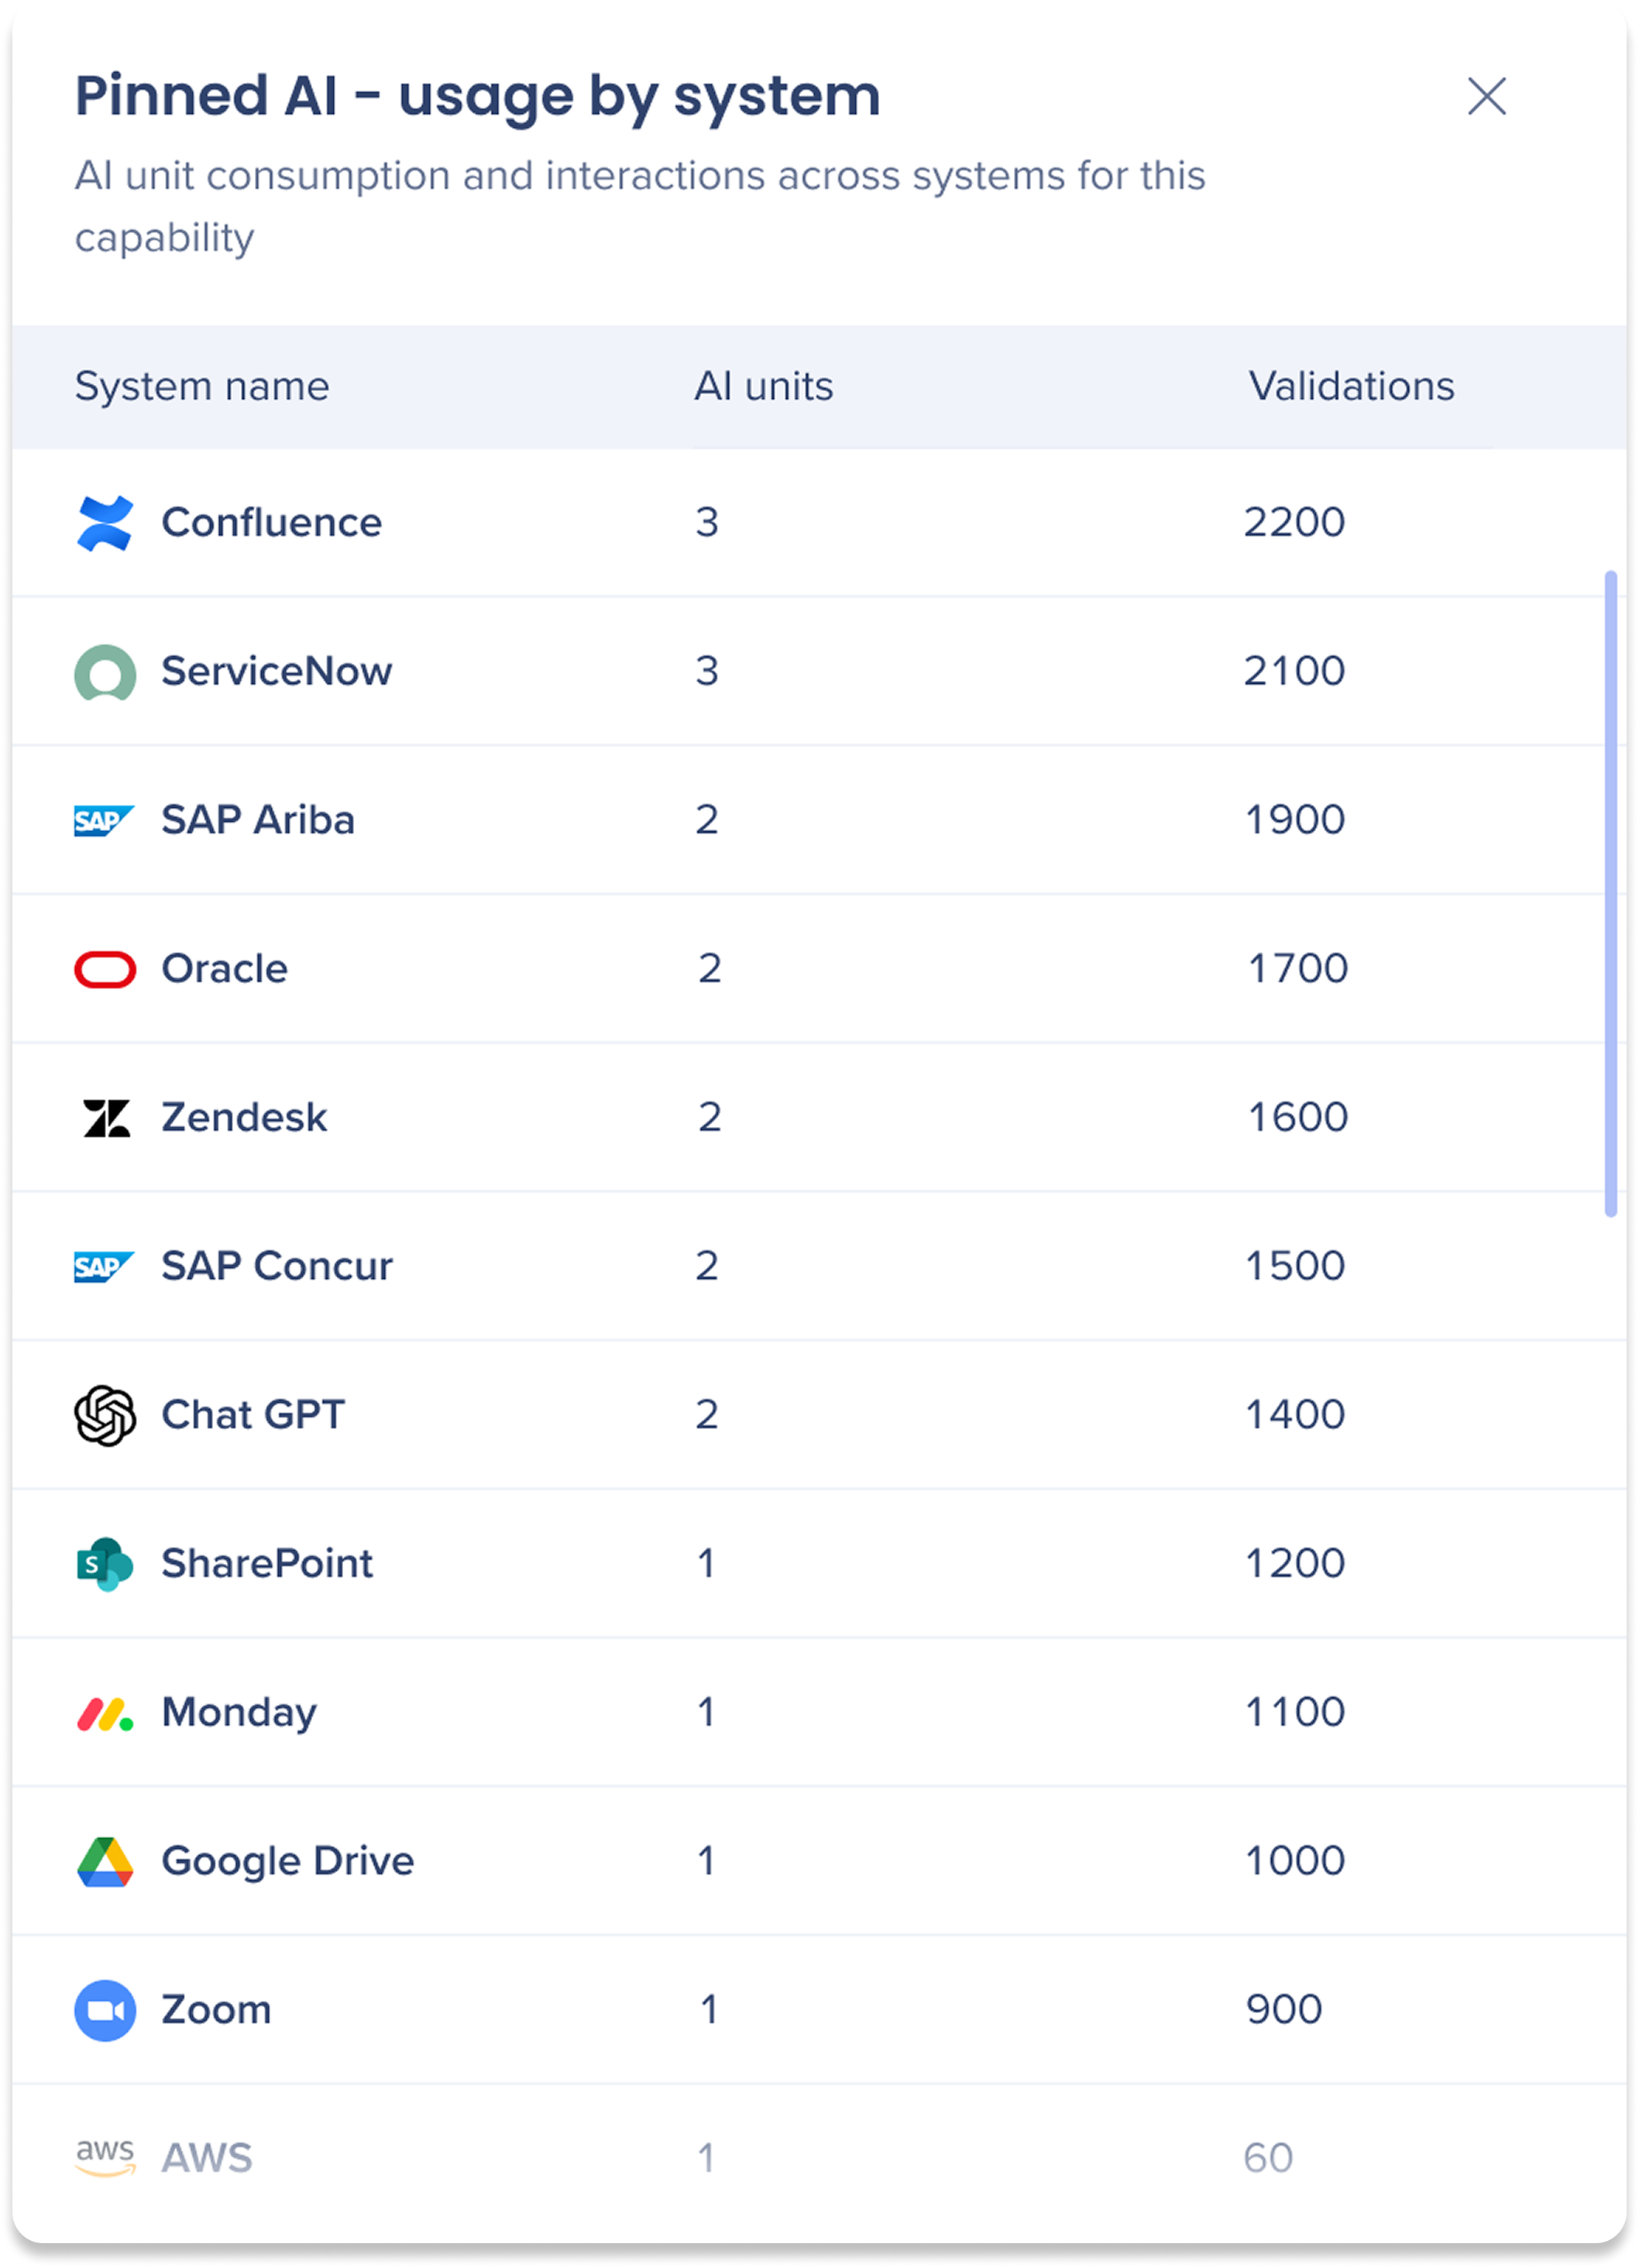Click the Chat GPT logo icon
This screenshot has width=1639, height=2268.
pos(105,1415)
